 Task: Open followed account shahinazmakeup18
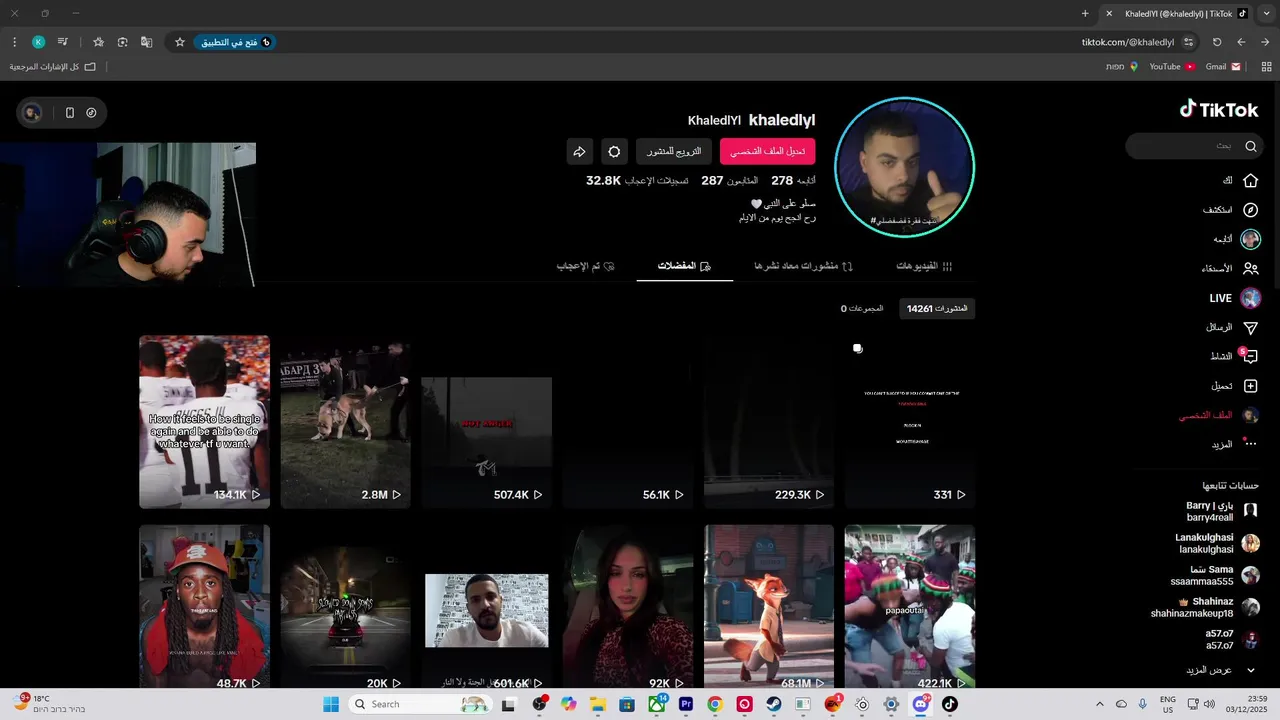click(x=1205, y=607)
